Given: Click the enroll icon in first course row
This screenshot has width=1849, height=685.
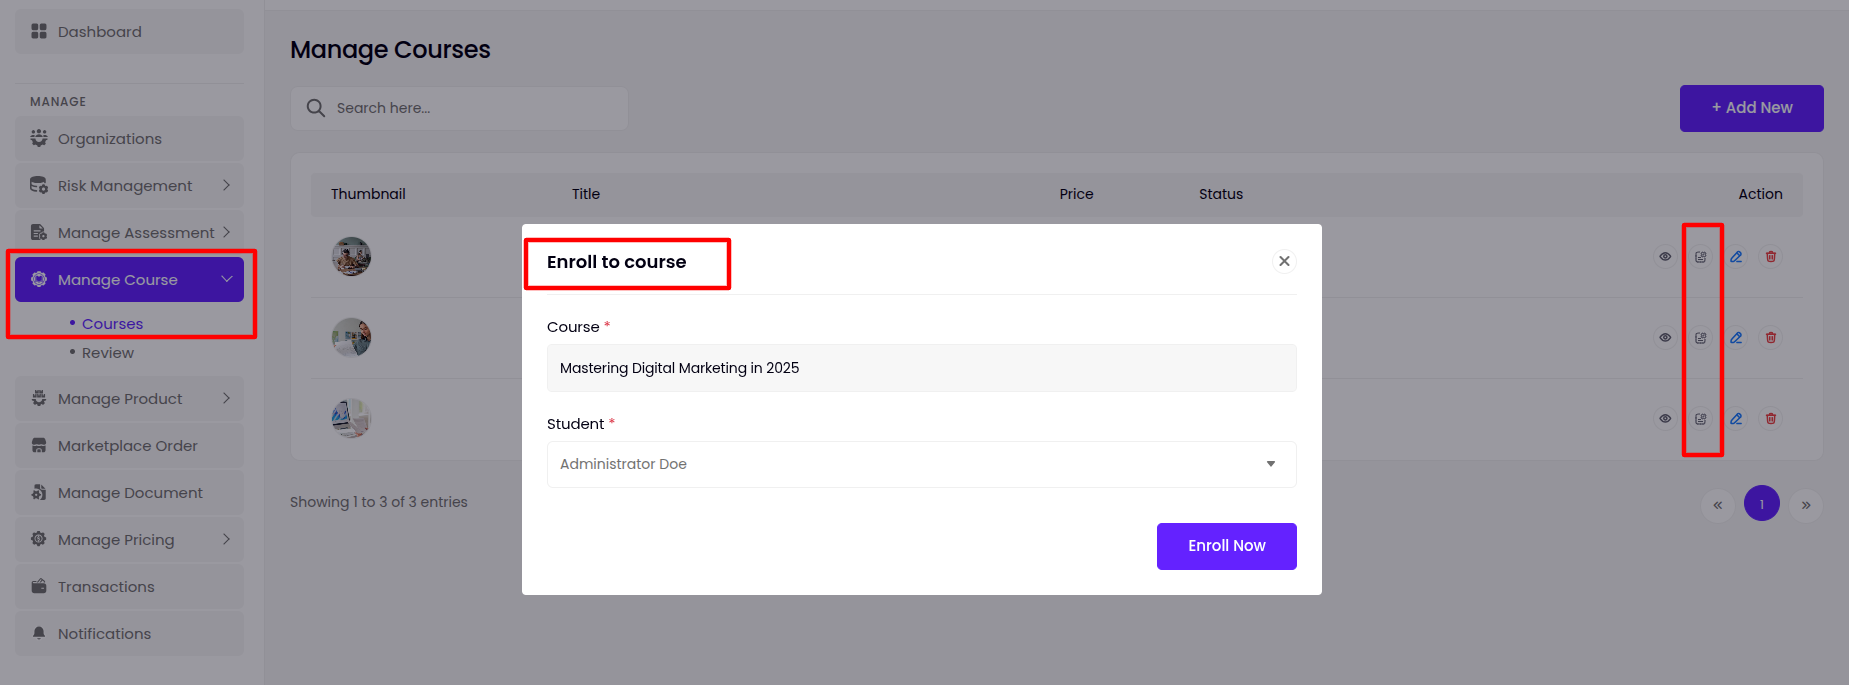Looking at the screenshot, I should tap(1700, 257).
